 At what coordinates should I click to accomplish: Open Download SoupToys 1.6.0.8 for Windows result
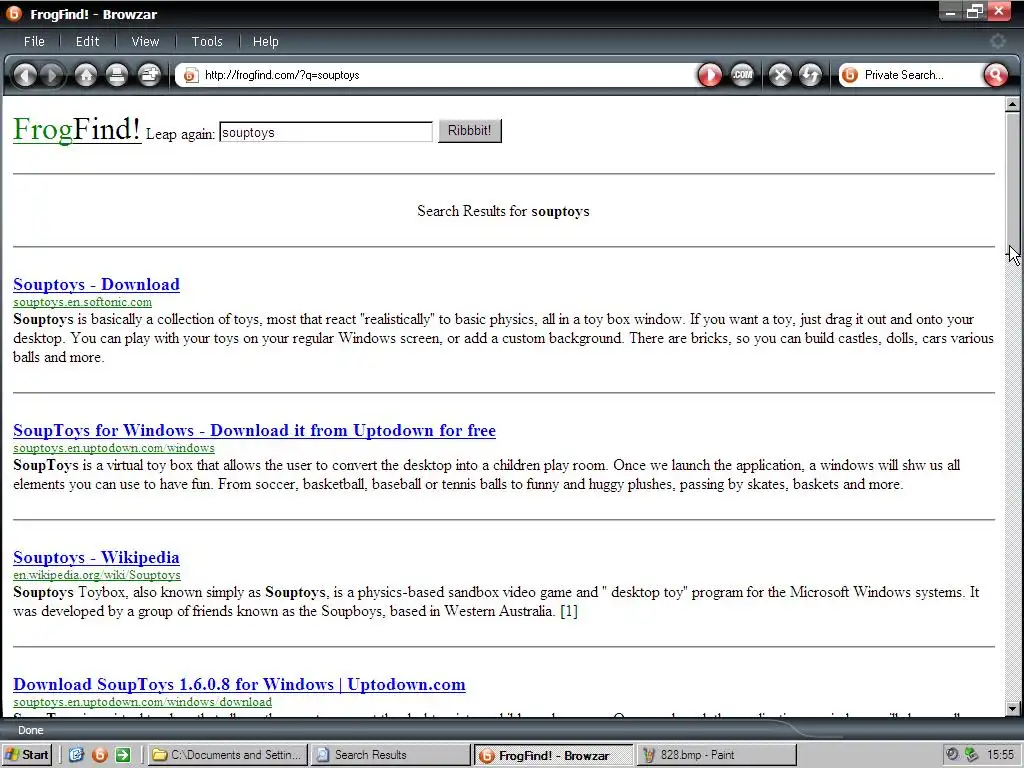[239, 684]
